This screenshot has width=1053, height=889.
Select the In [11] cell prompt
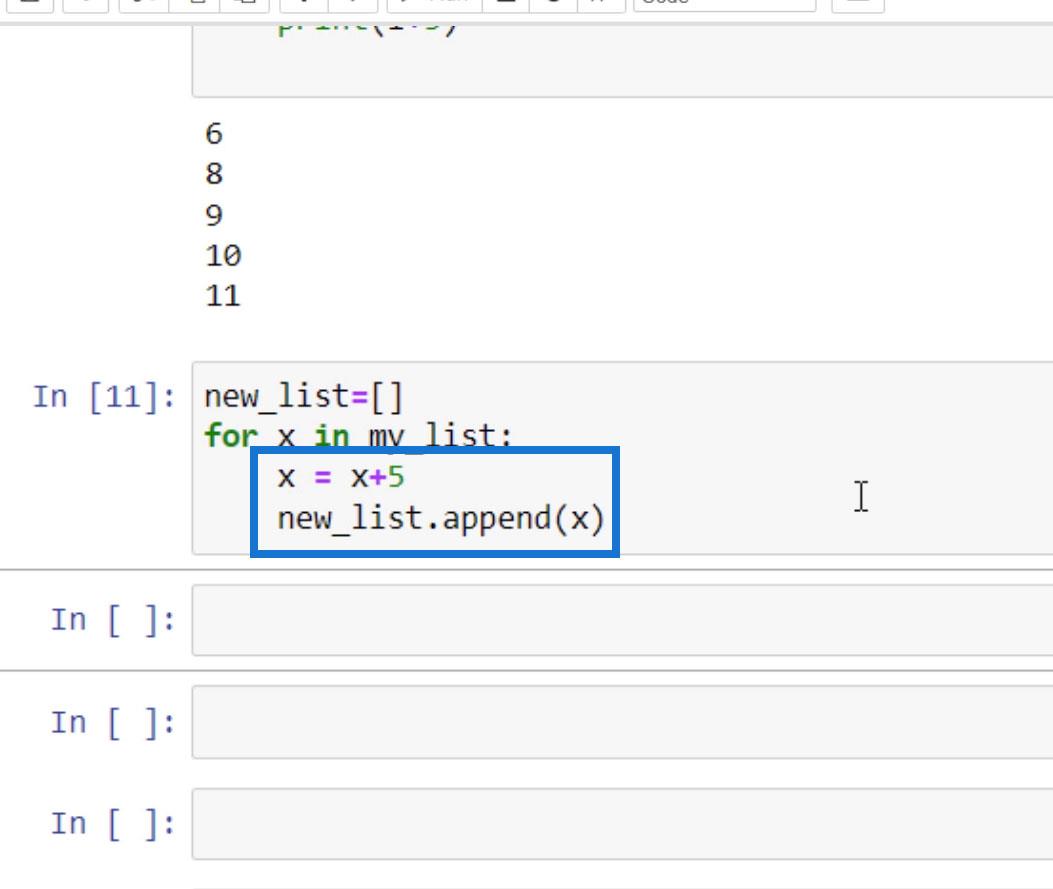[x=104, y=397]
